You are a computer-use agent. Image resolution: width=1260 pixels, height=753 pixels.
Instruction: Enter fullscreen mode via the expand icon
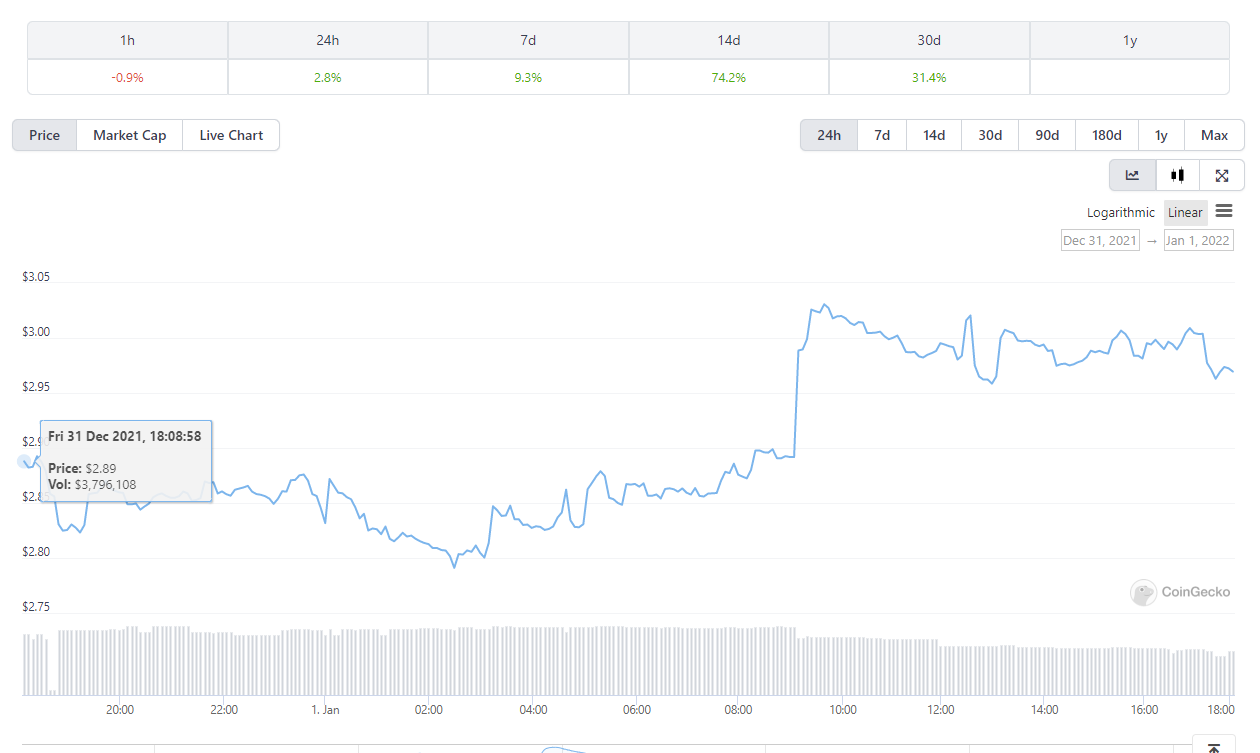click(1221, 174)
